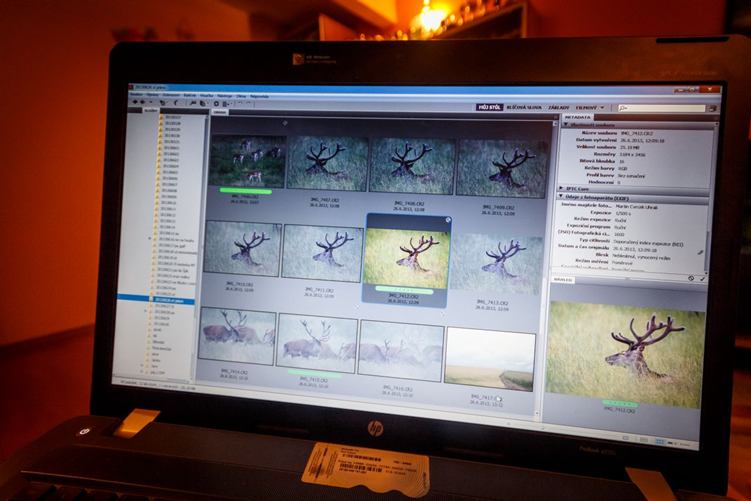Select the highlighted blue folder in the tree

(x=156, y=300)
